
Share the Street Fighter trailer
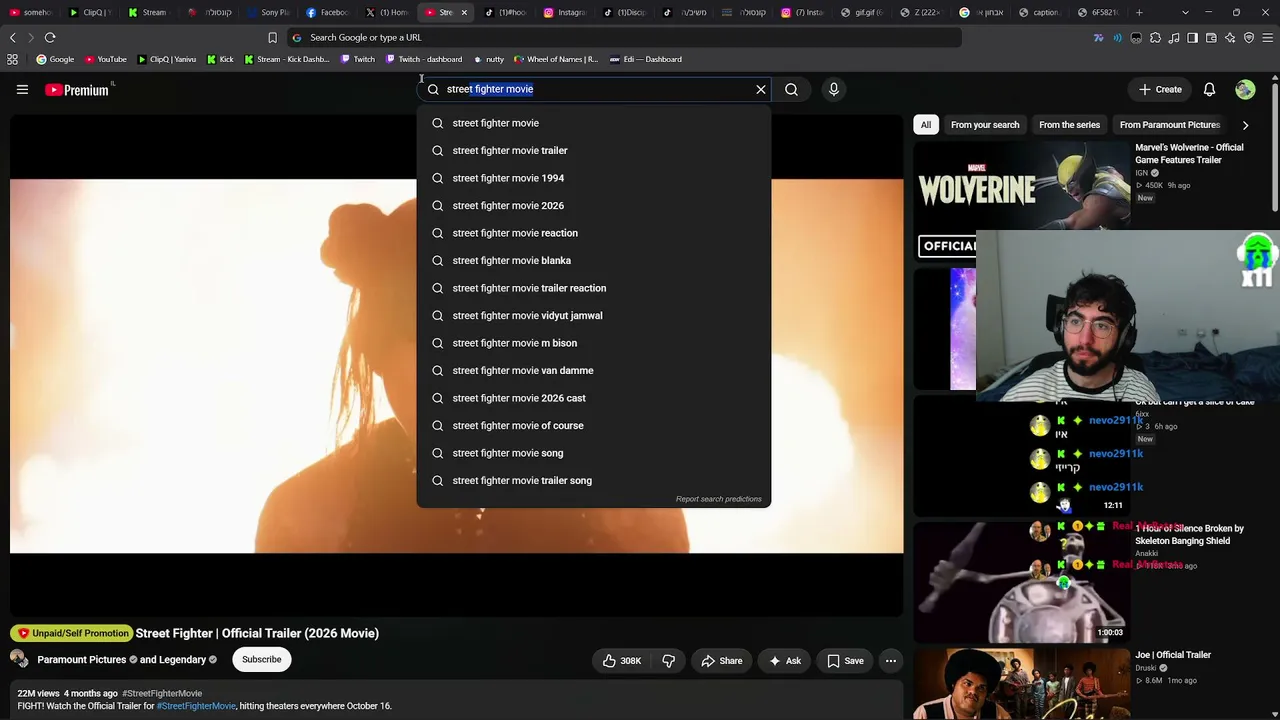721,660
